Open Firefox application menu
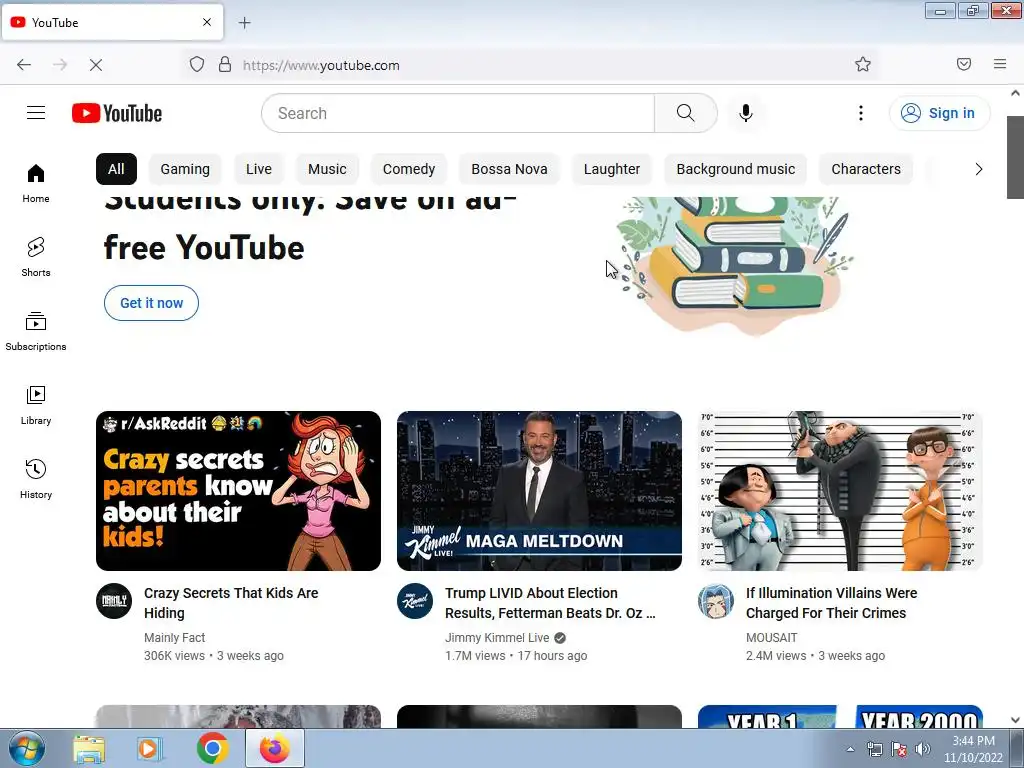This screenshot has width=1024, height=768. click(1000, 64)
